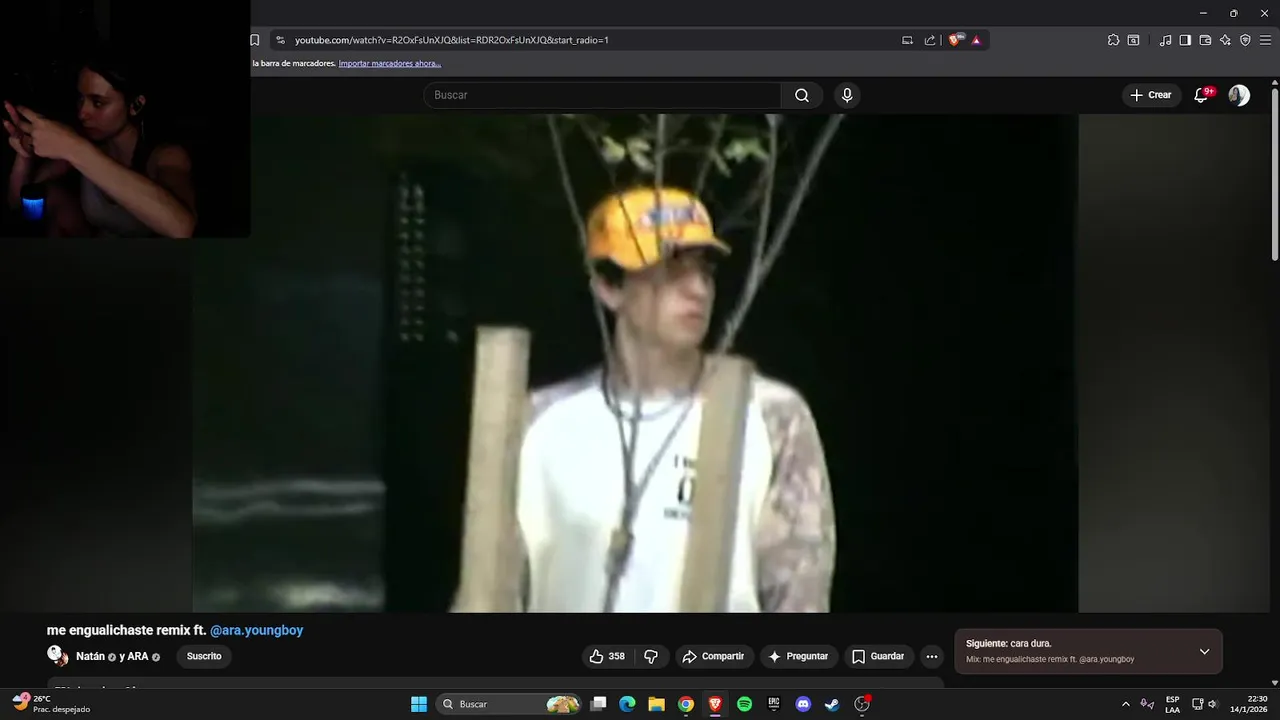
Task: Open the browser hamburger menu
Action: (x=1265, y=40)
